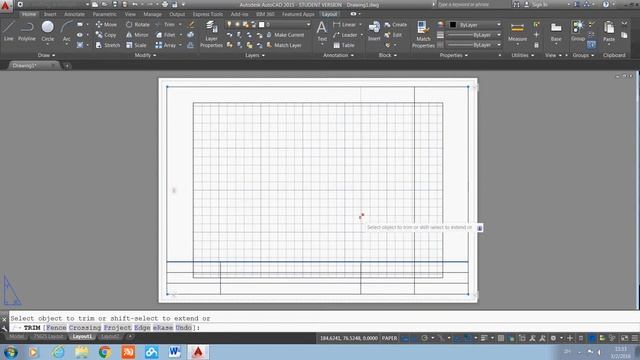
Task: Select the Fence option in command line
Action: coord(56,328)
